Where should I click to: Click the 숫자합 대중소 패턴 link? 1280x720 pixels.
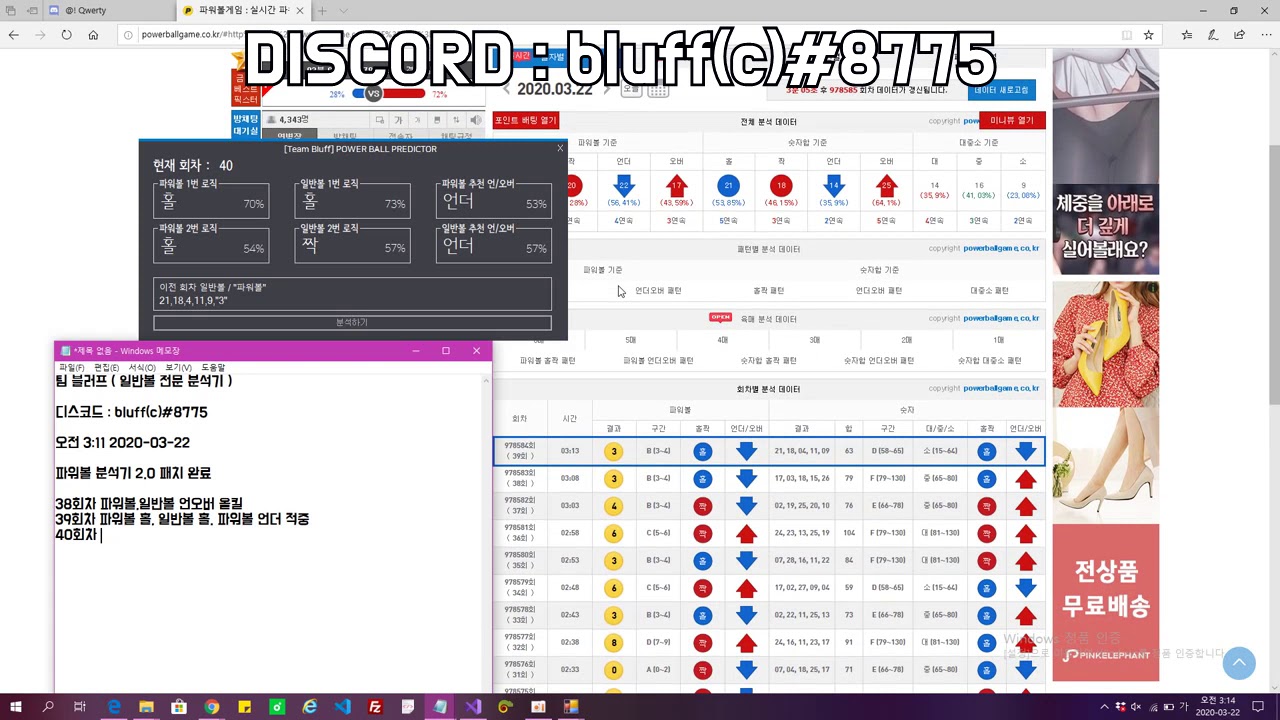click(989, 361)
